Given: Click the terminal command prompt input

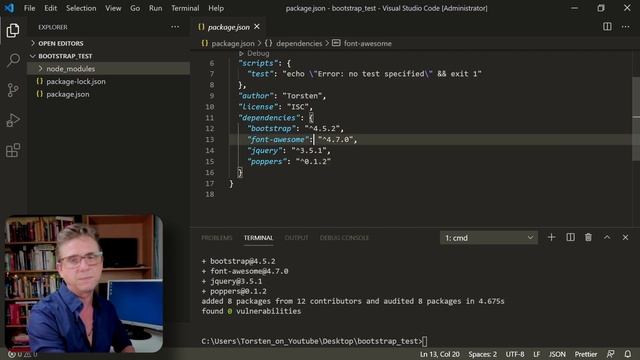Looking at the screenshot, I should click(x=425, y=341).
